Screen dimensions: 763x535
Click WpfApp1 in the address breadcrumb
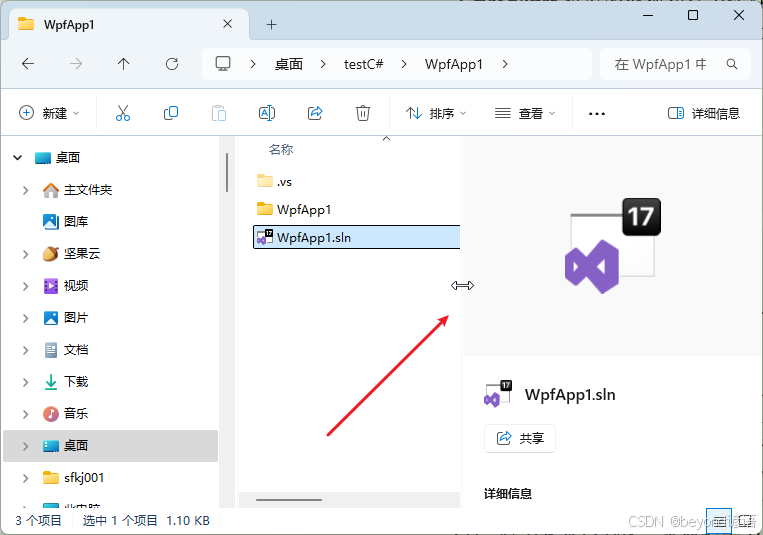454,64
